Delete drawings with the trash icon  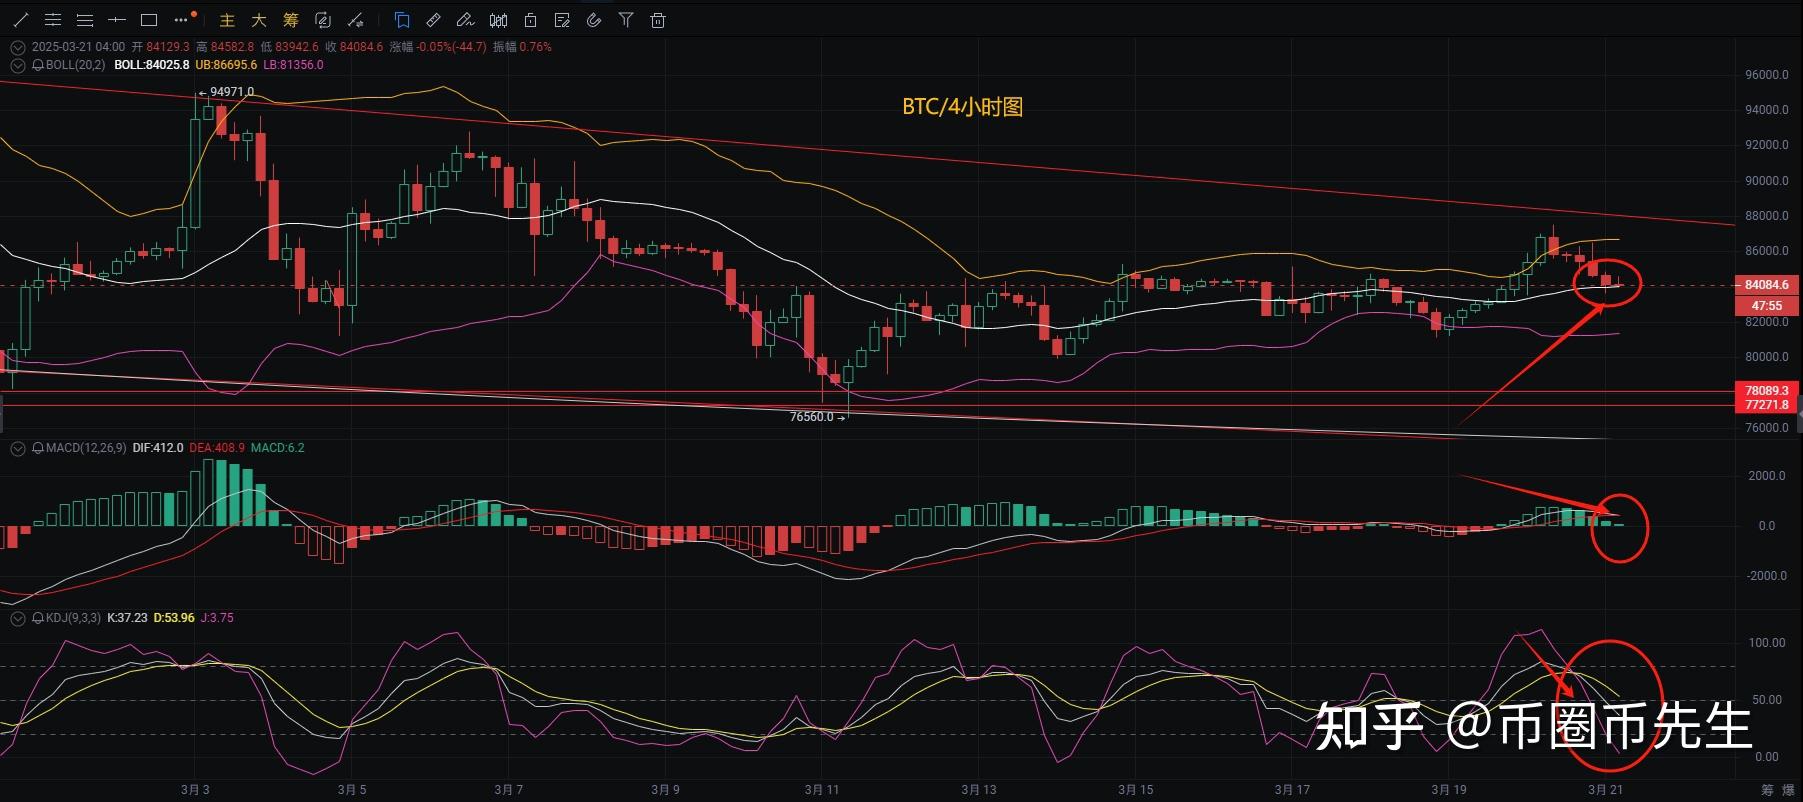(658, 20)
